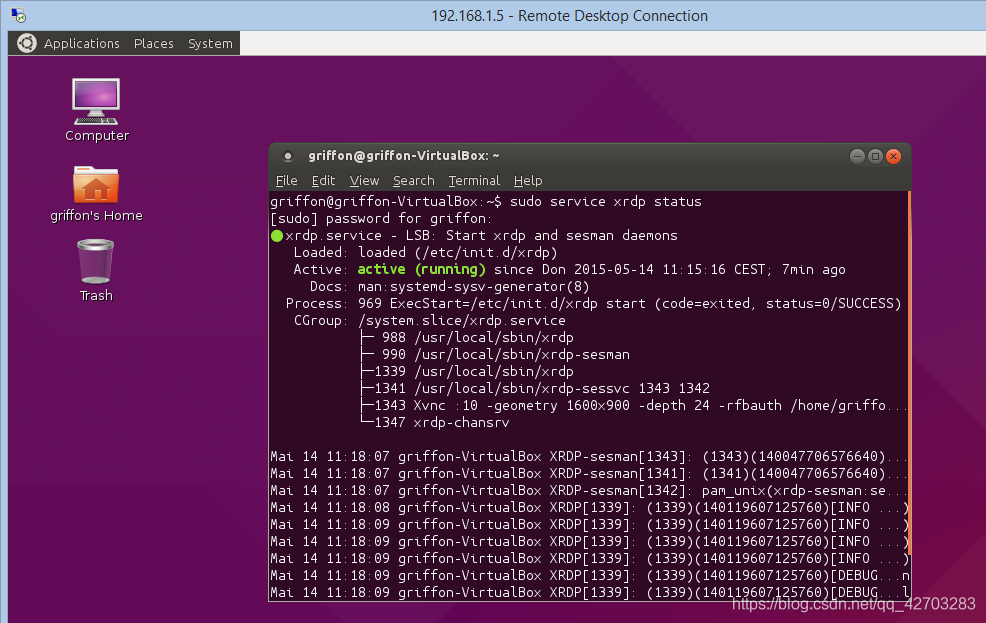Open the Places menu

[153, 43]
